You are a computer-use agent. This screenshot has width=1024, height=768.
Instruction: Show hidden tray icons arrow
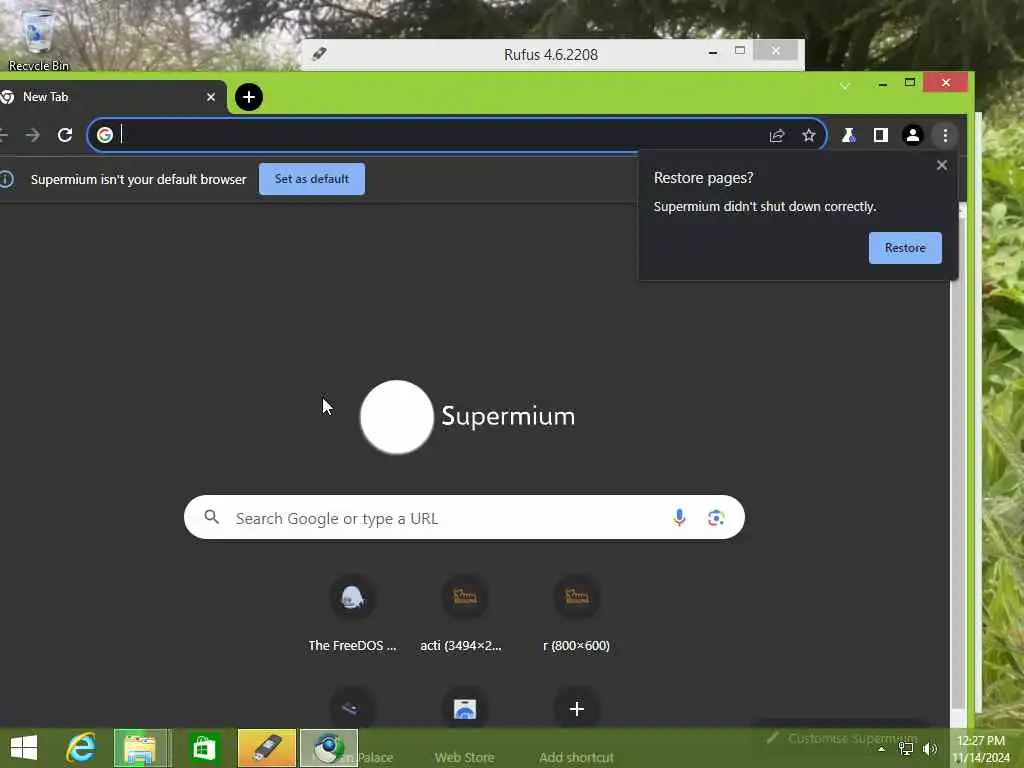(x=882, y=749)
